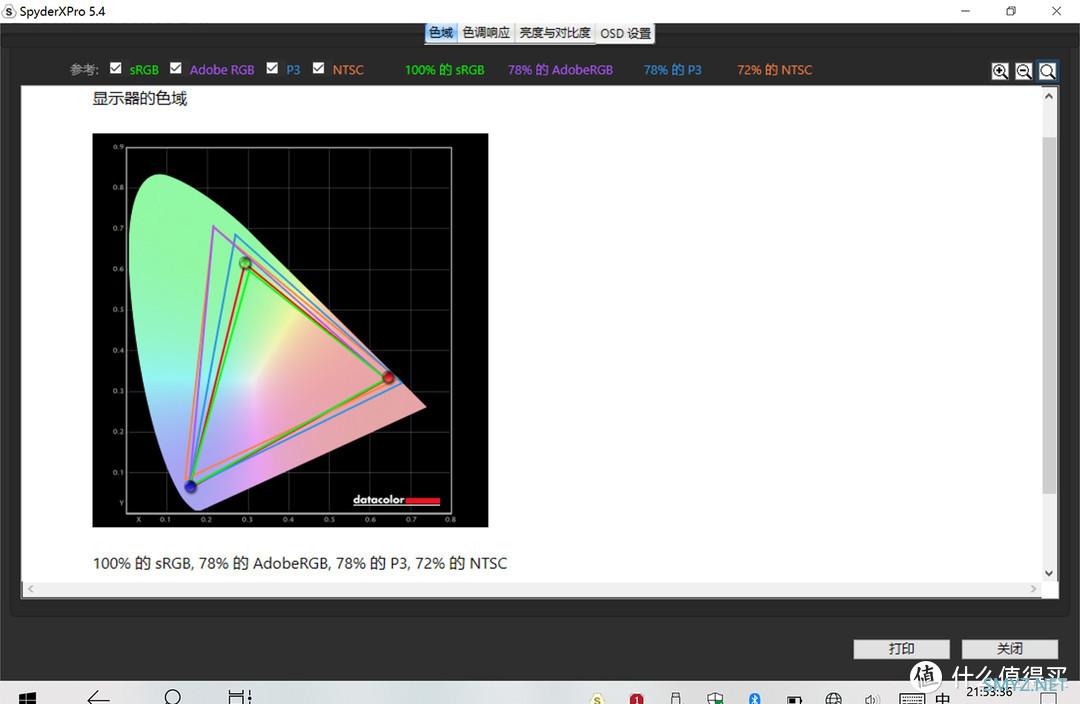Viewport: 1080px width, 704px height.
Task: Click the blue primary marker on diagram
Action: click(191, 486)
